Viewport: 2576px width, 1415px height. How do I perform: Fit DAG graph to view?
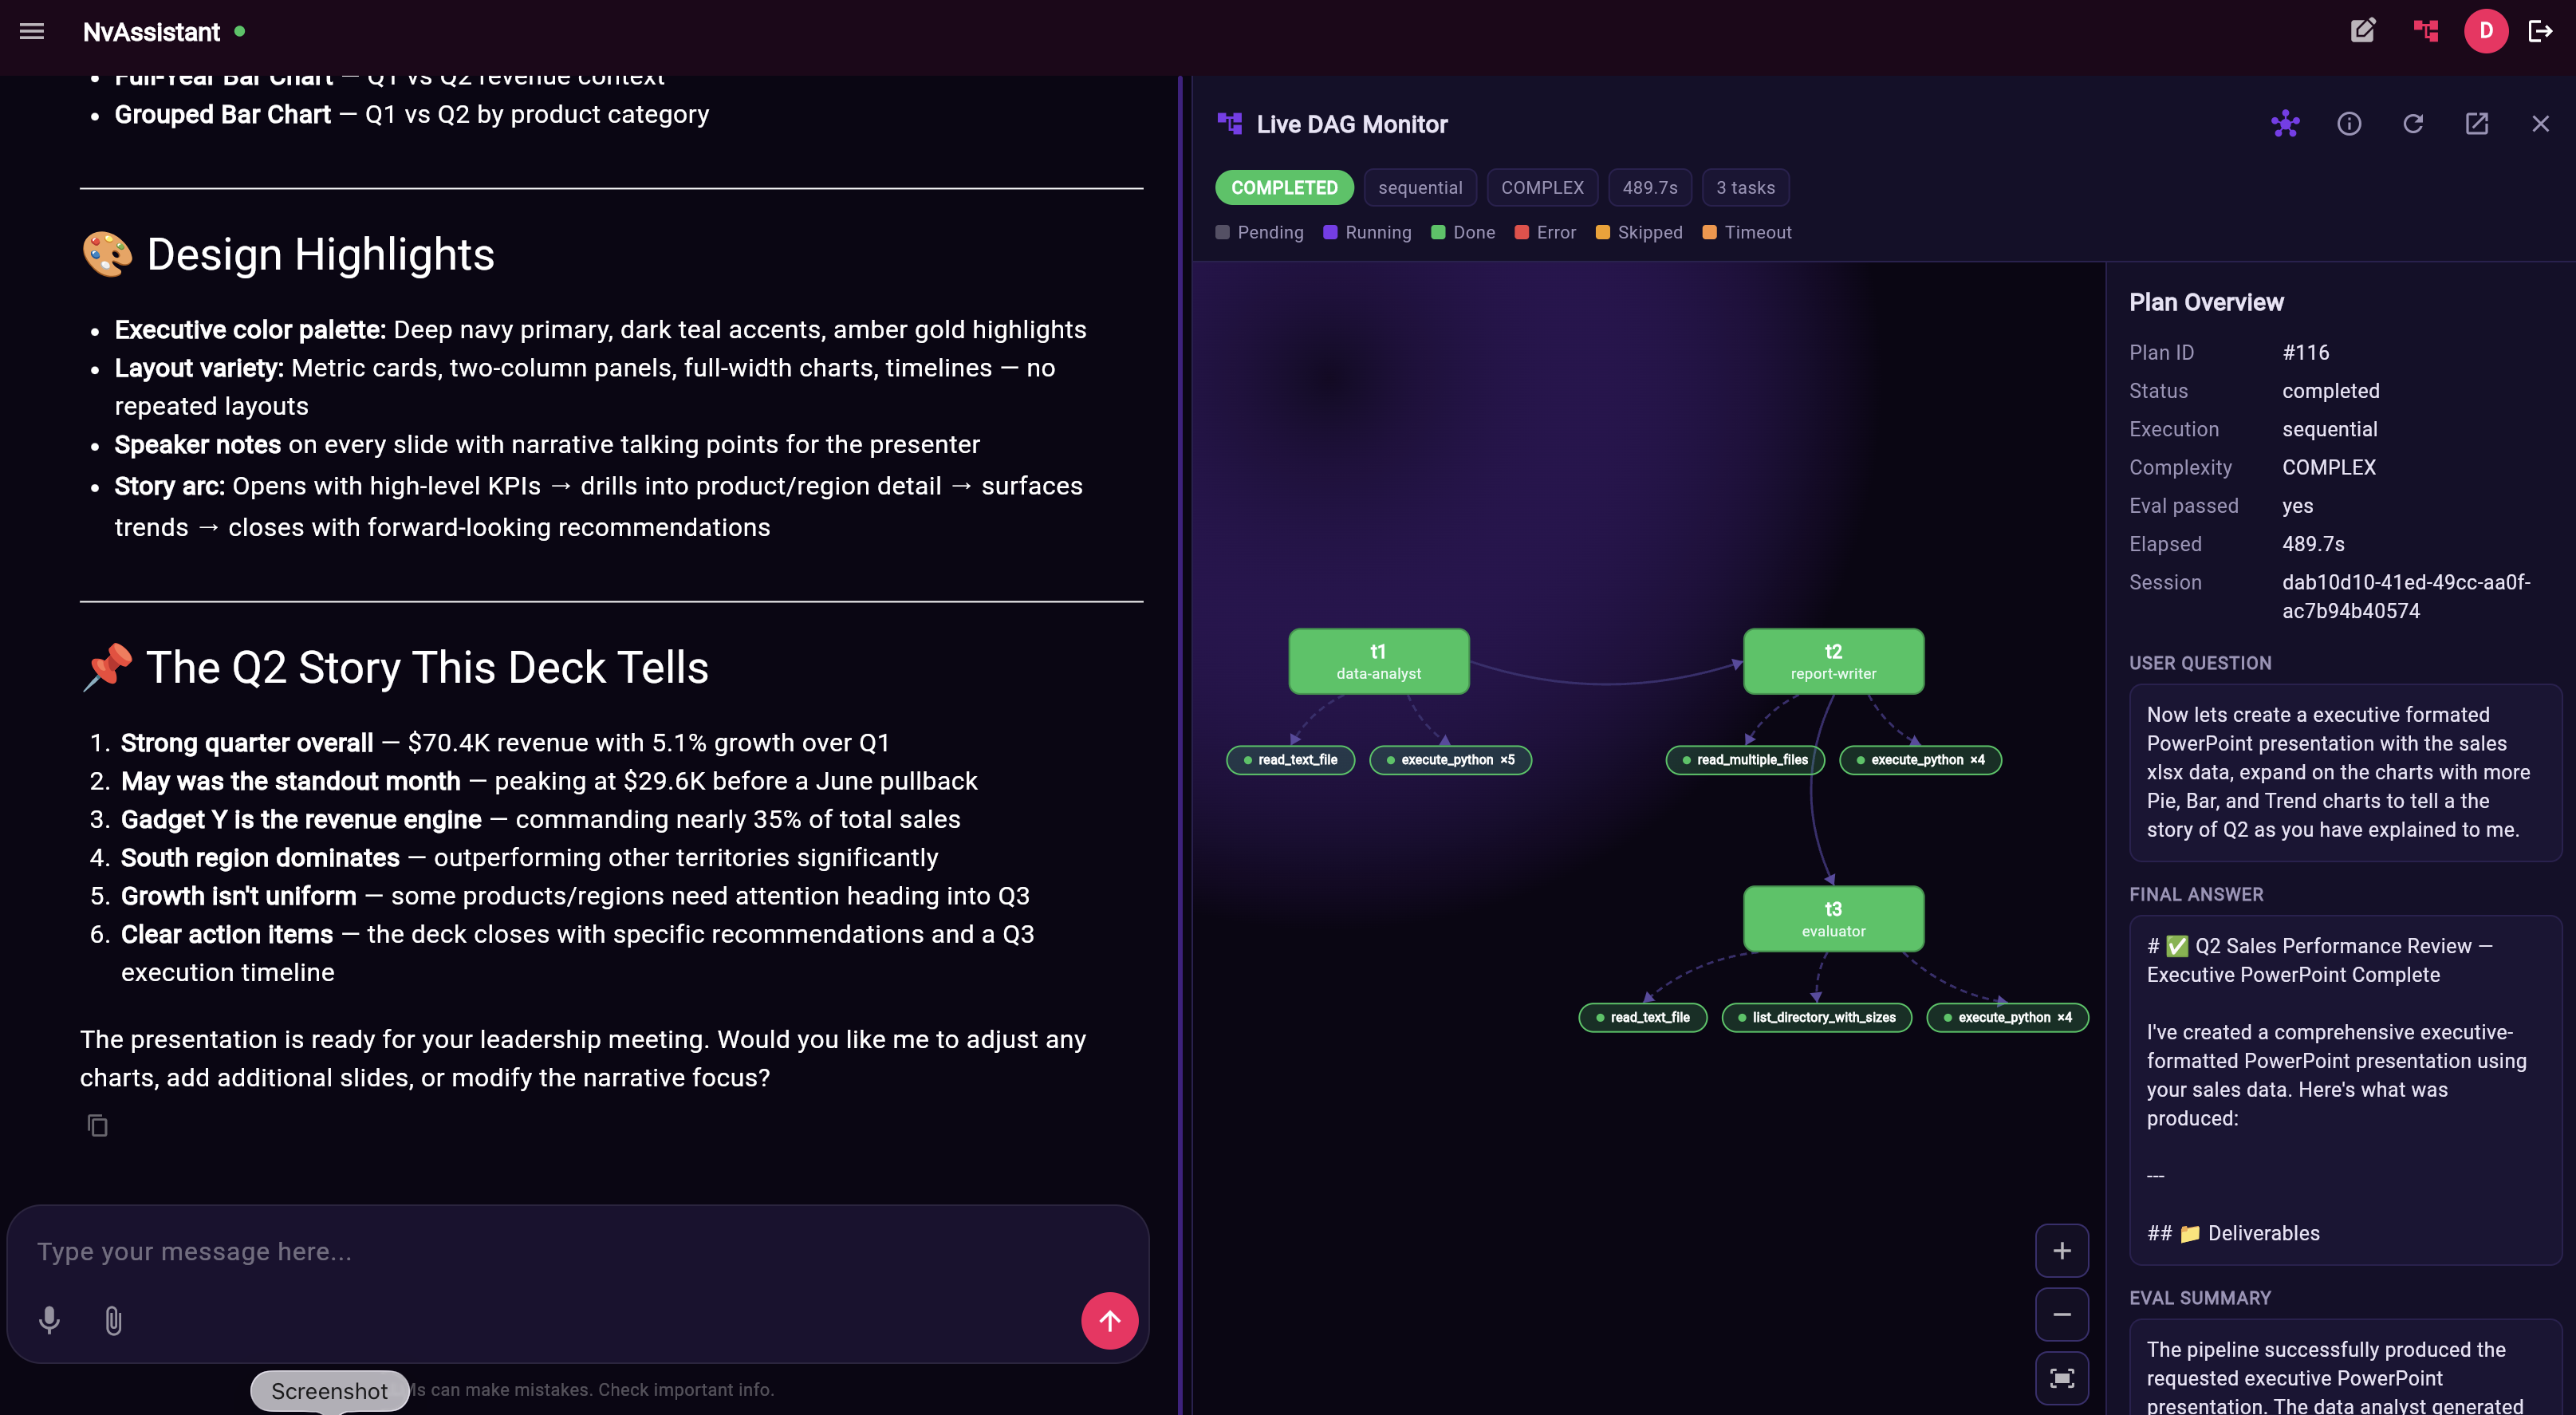[x=2062, y=1379]
